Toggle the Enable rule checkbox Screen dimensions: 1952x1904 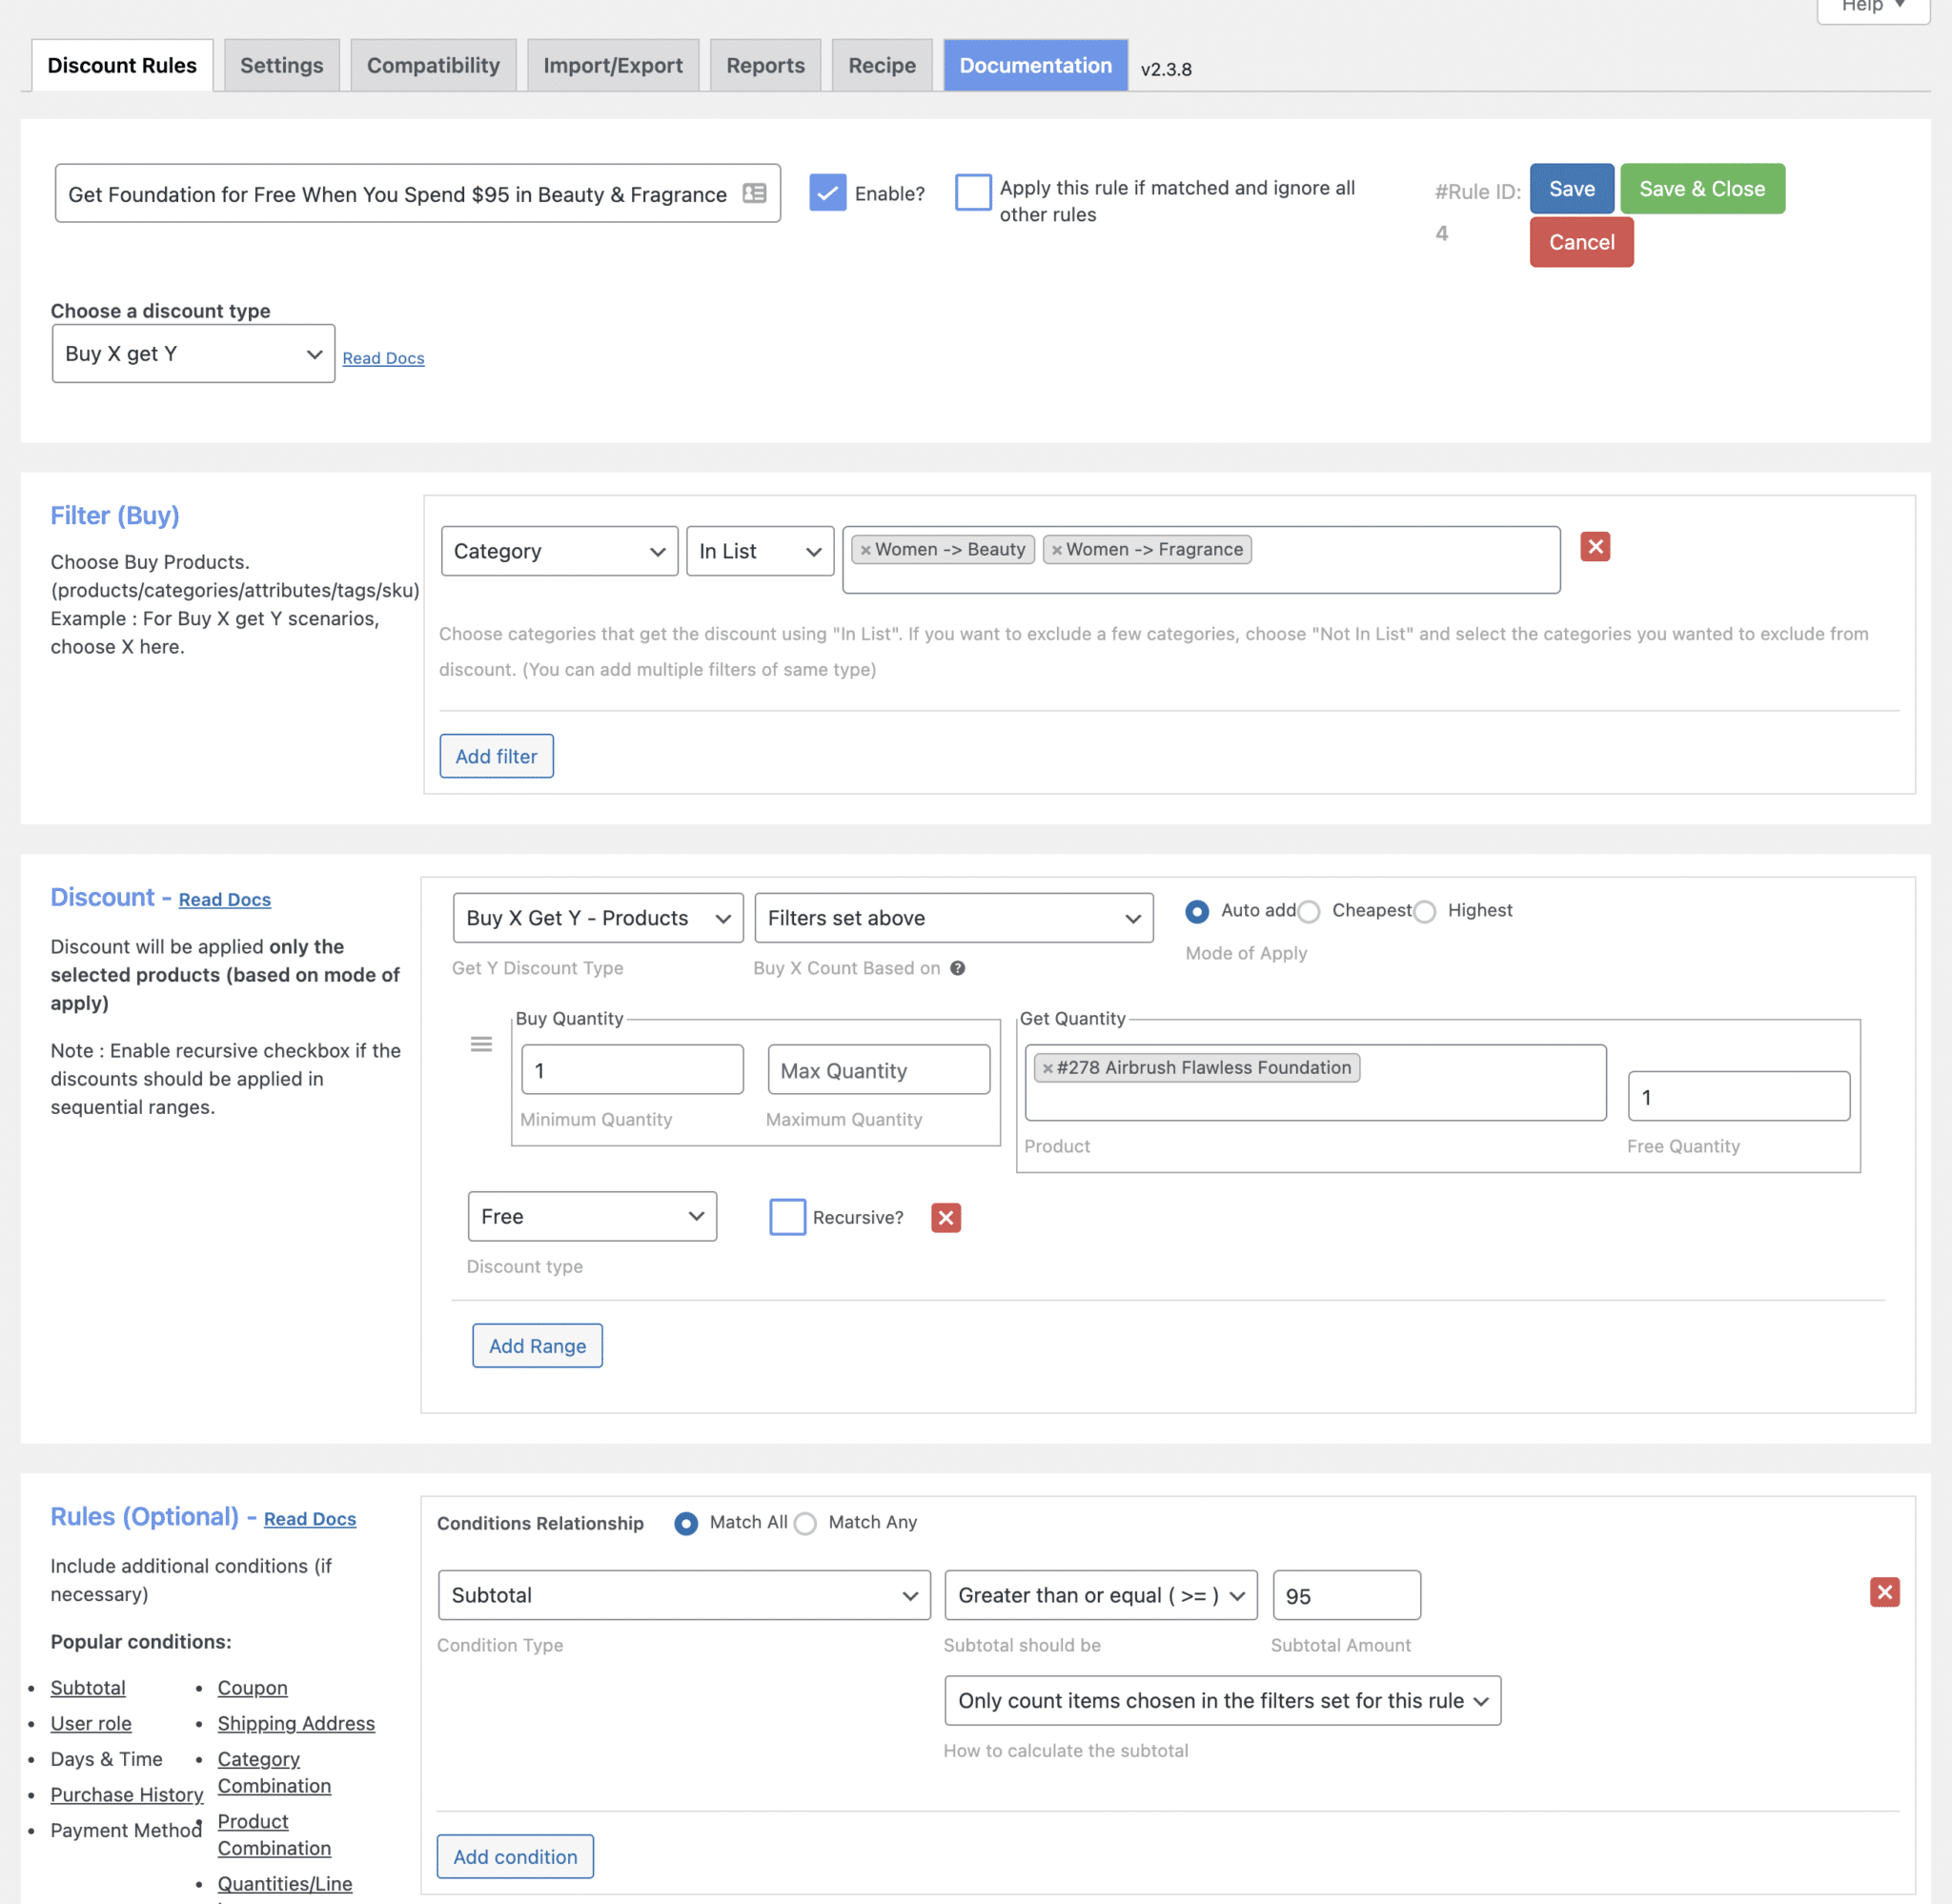(827, 193)
